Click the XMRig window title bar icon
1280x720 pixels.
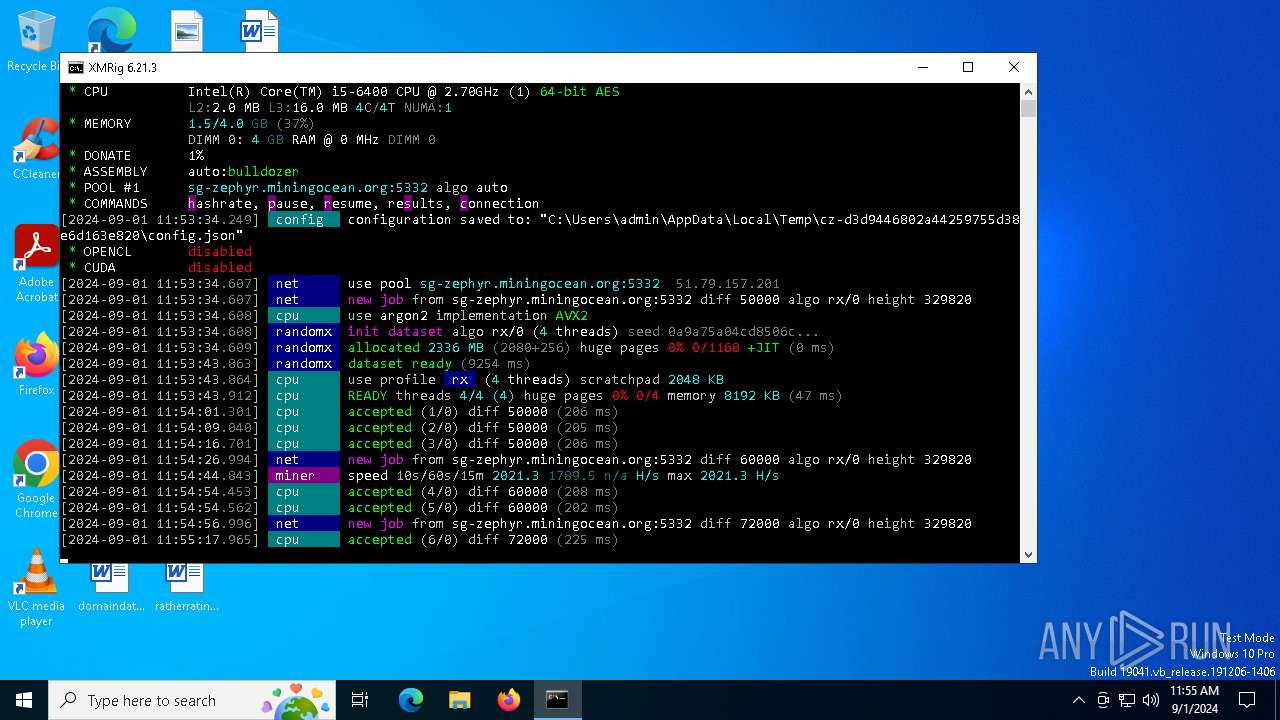[76, 68]
